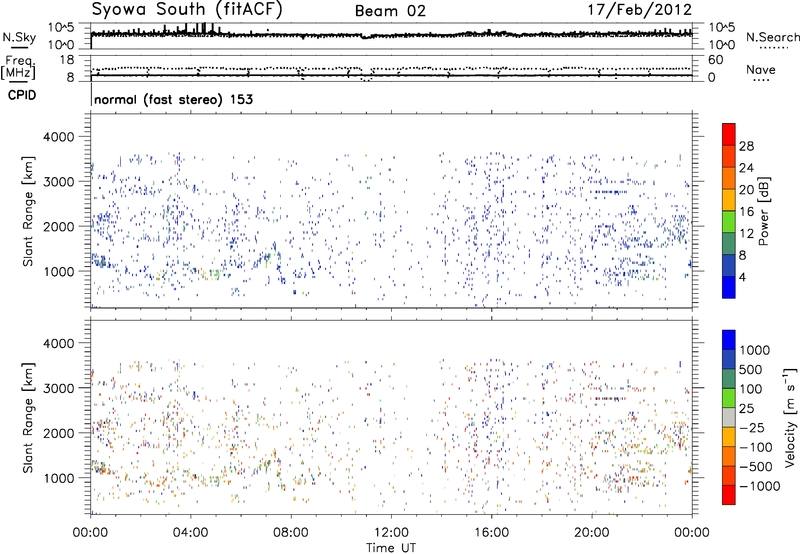Click the horizontal echo streak near 2750 km in power panel
The image size is (800, 554).
coord(610,192)
